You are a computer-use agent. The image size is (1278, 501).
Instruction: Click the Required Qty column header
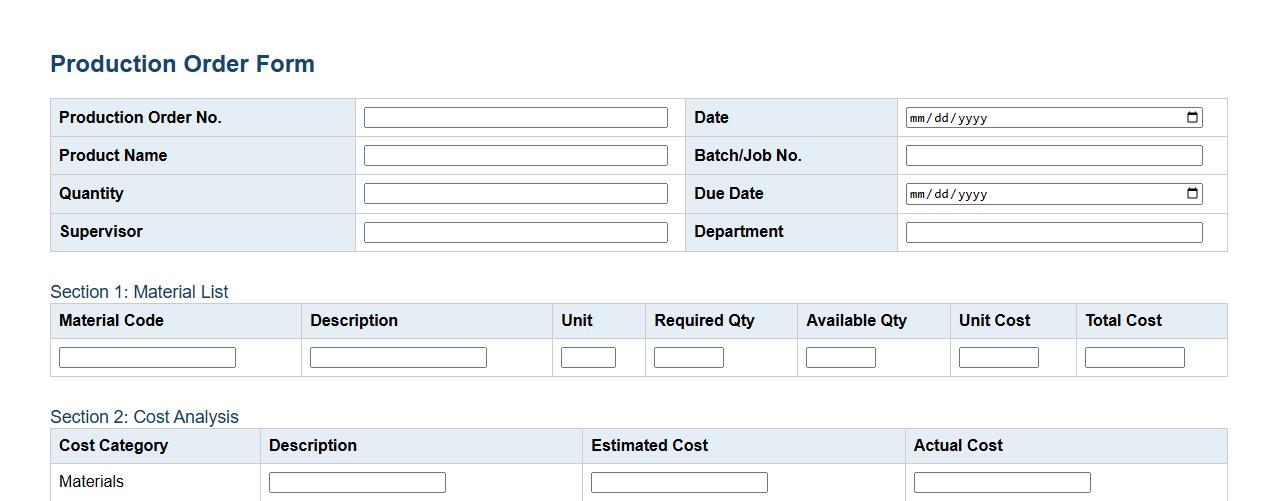tap(722, 321)
